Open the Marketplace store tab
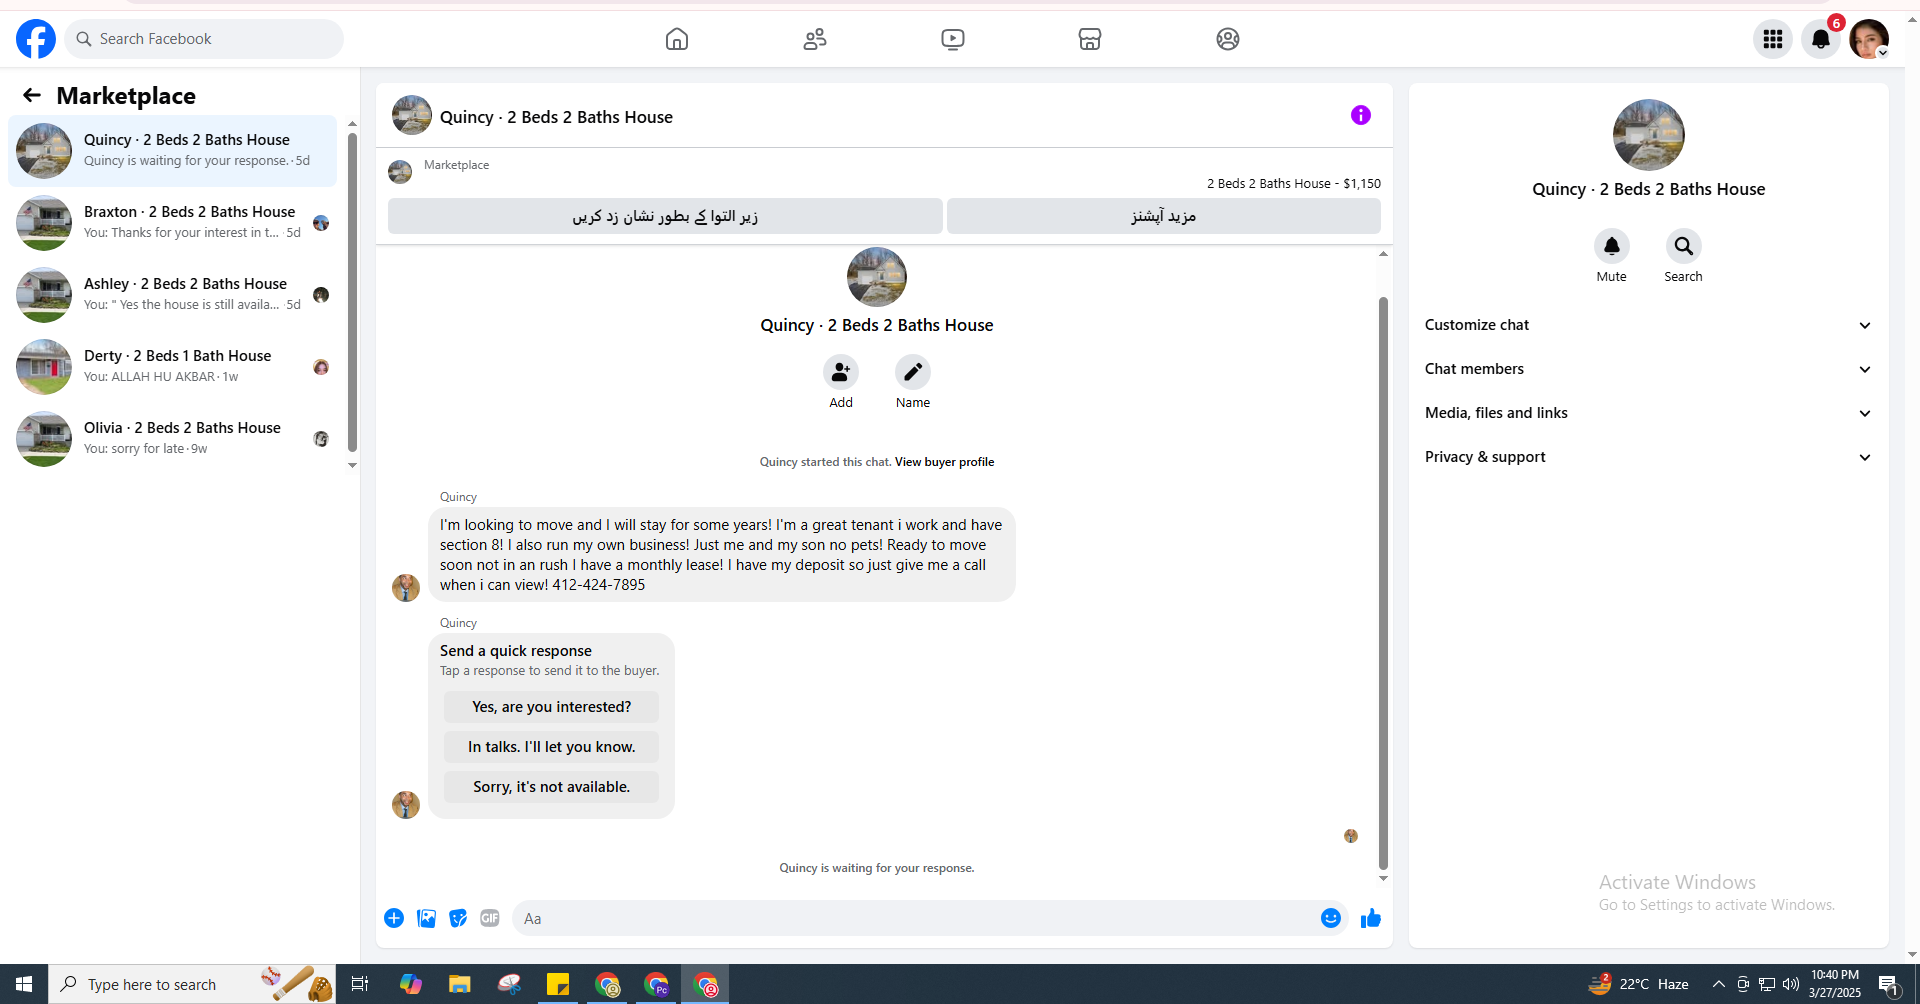This screenshot has width=1920, height=1004. click(x=1090, y=39)
